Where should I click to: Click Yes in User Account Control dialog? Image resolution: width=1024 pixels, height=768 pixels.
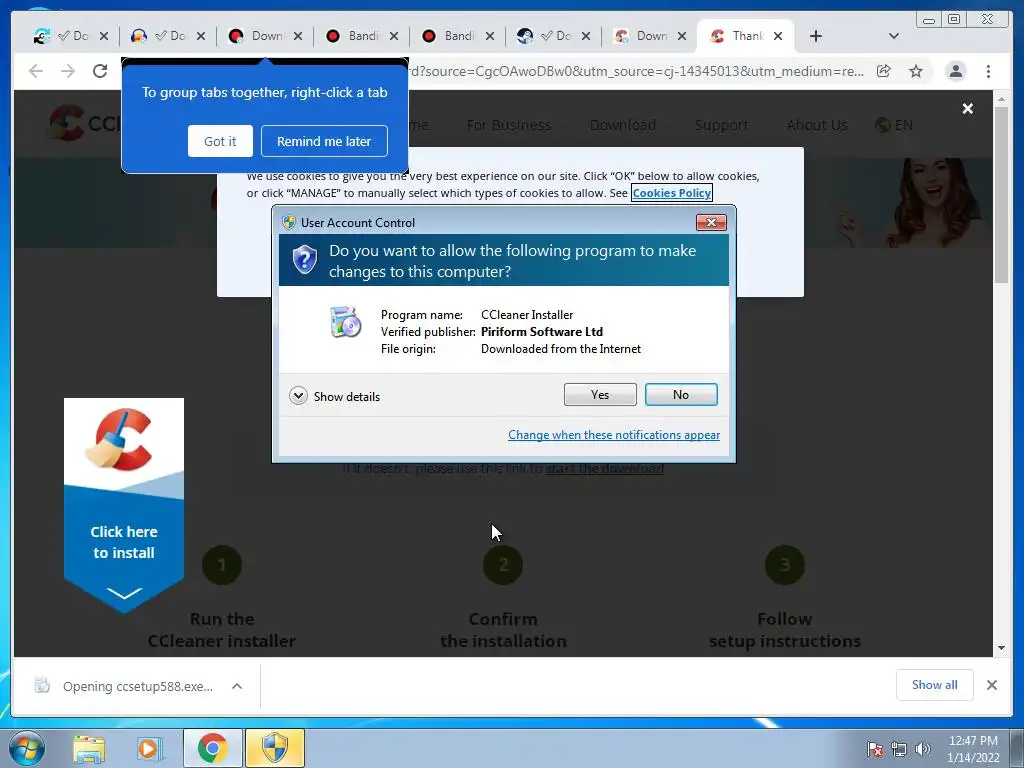tap(600, 394)
